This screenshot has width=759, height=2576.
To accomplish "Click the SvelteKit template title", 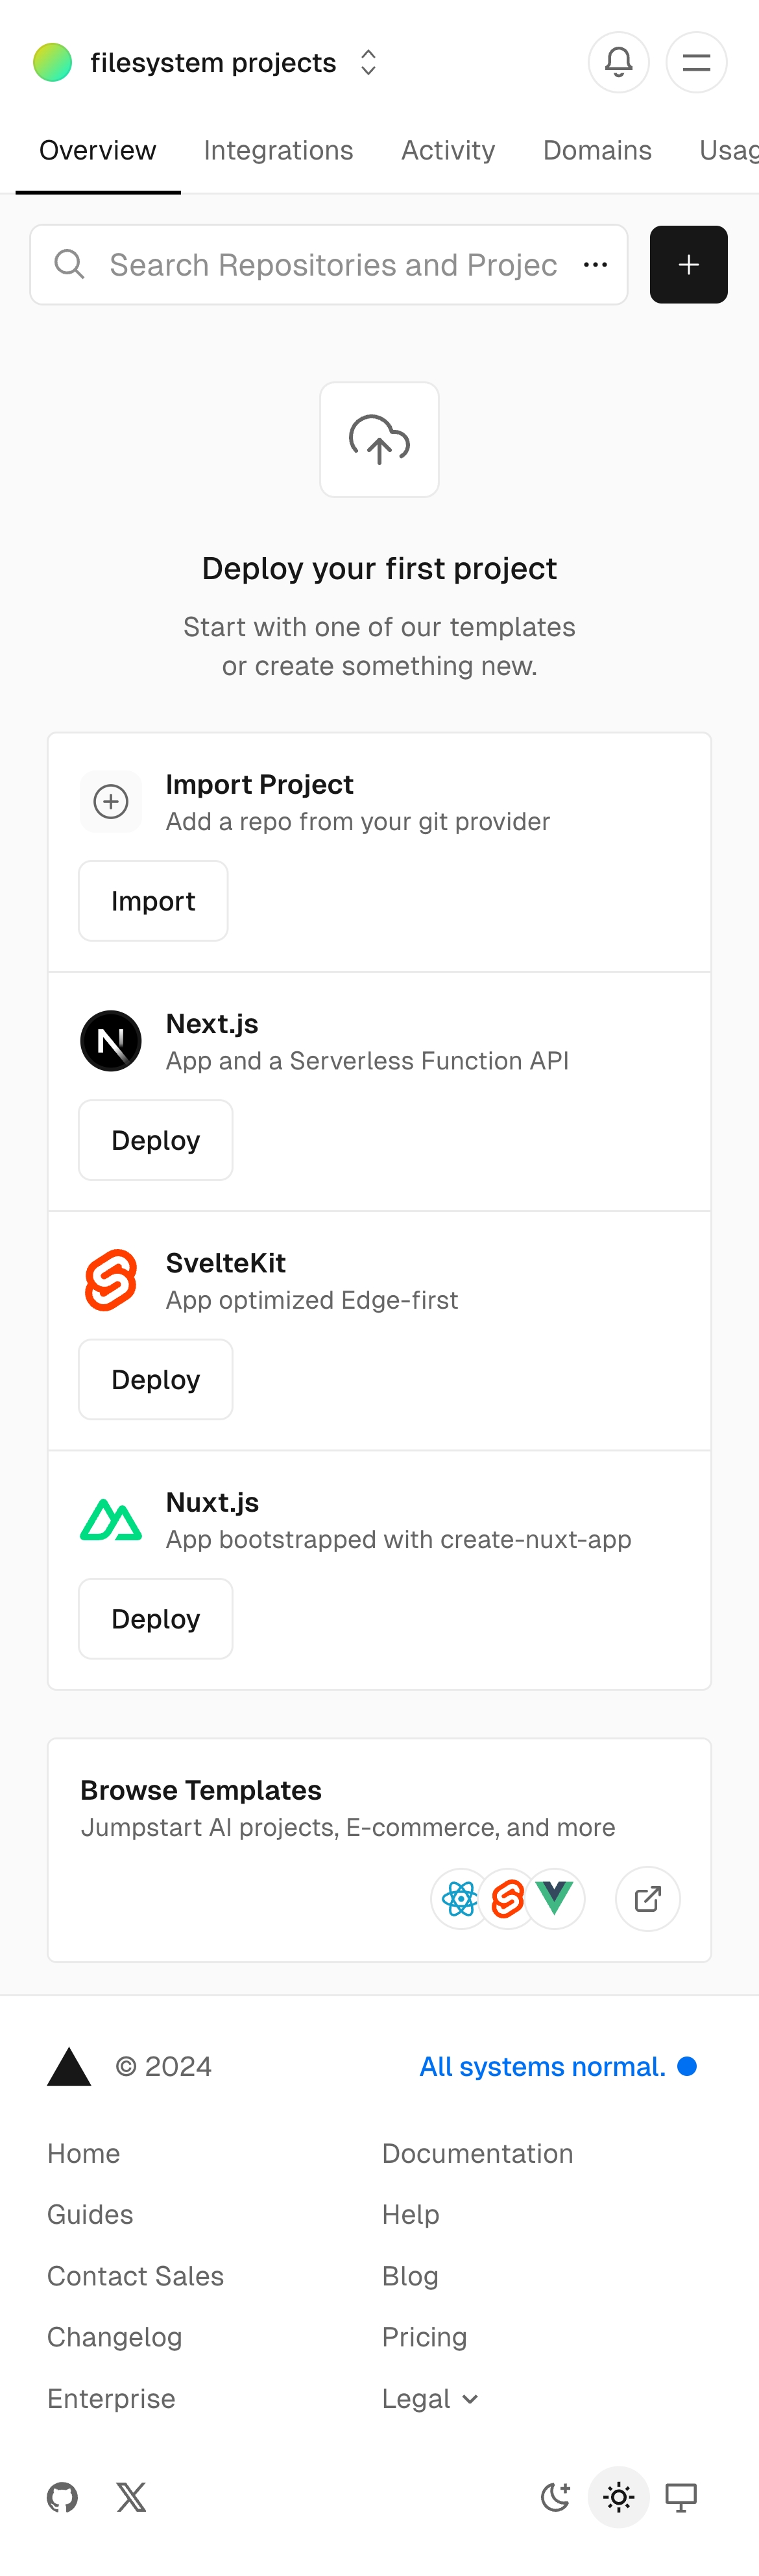I will (x=225, y=1262).
